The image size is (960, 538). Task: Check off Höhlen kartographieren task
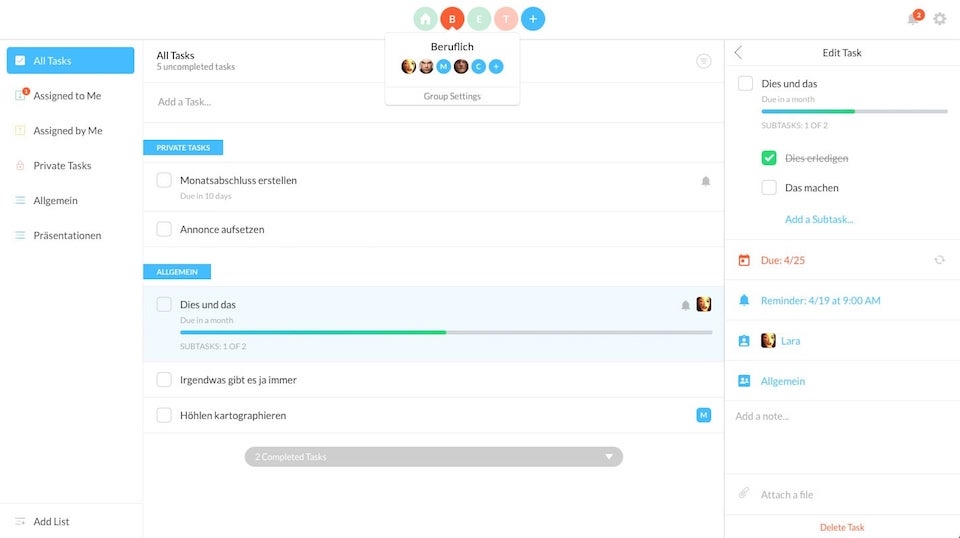pos(164,415)
